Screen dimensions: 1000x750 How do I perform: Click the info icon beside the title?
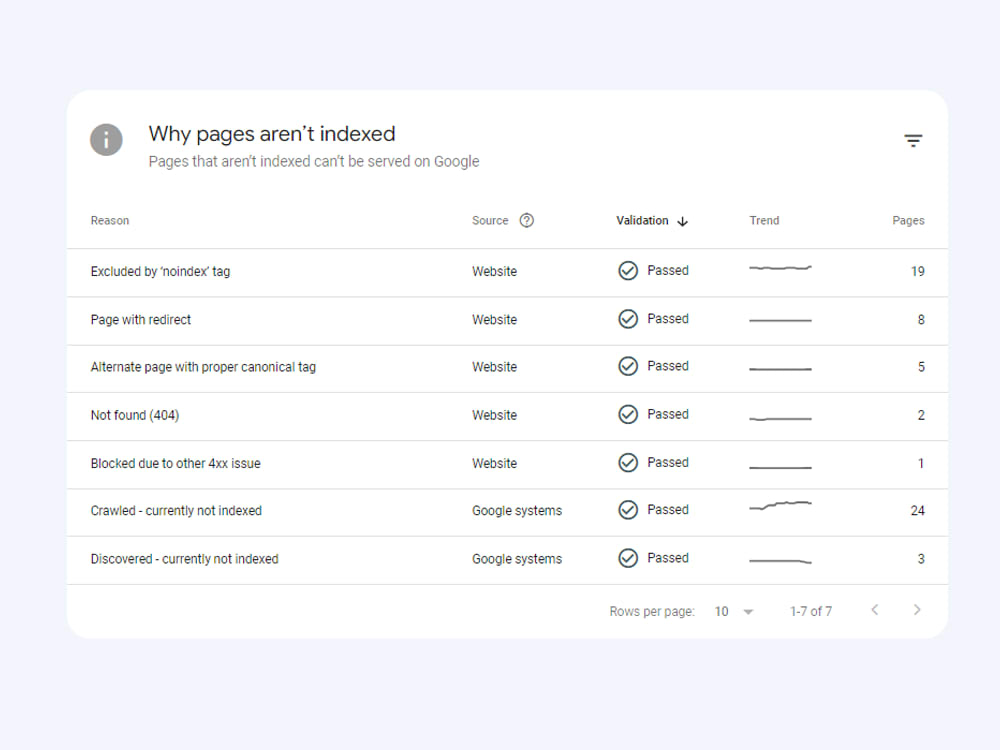click(x=106, y=140)
